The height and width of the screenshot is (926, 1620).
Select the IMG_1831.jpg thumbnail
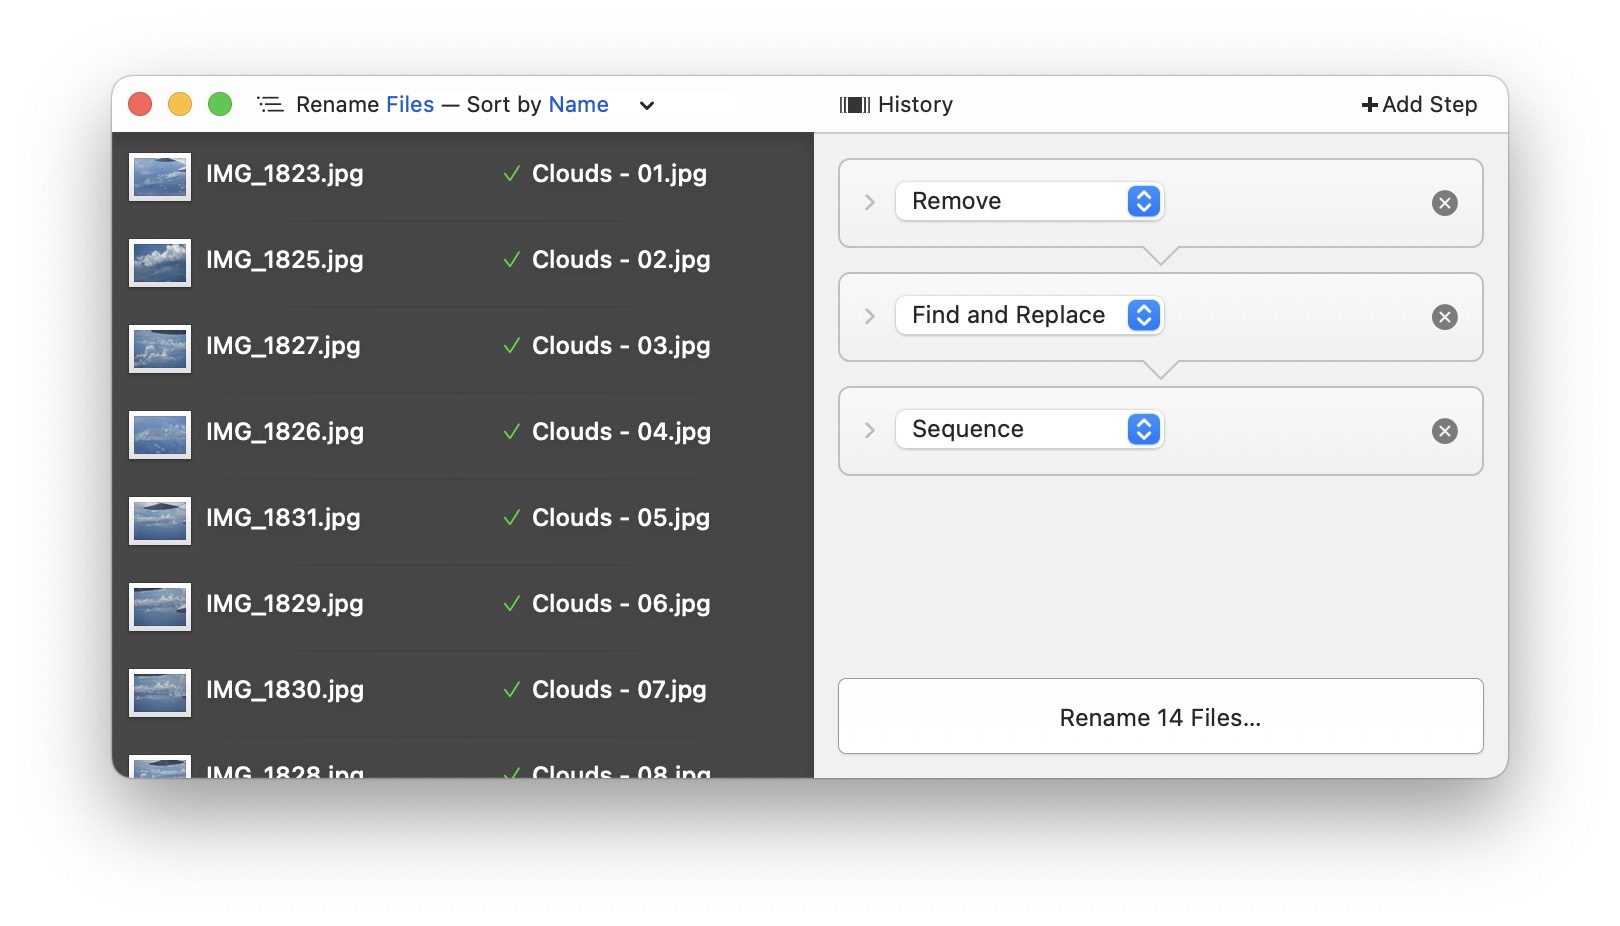160,521
